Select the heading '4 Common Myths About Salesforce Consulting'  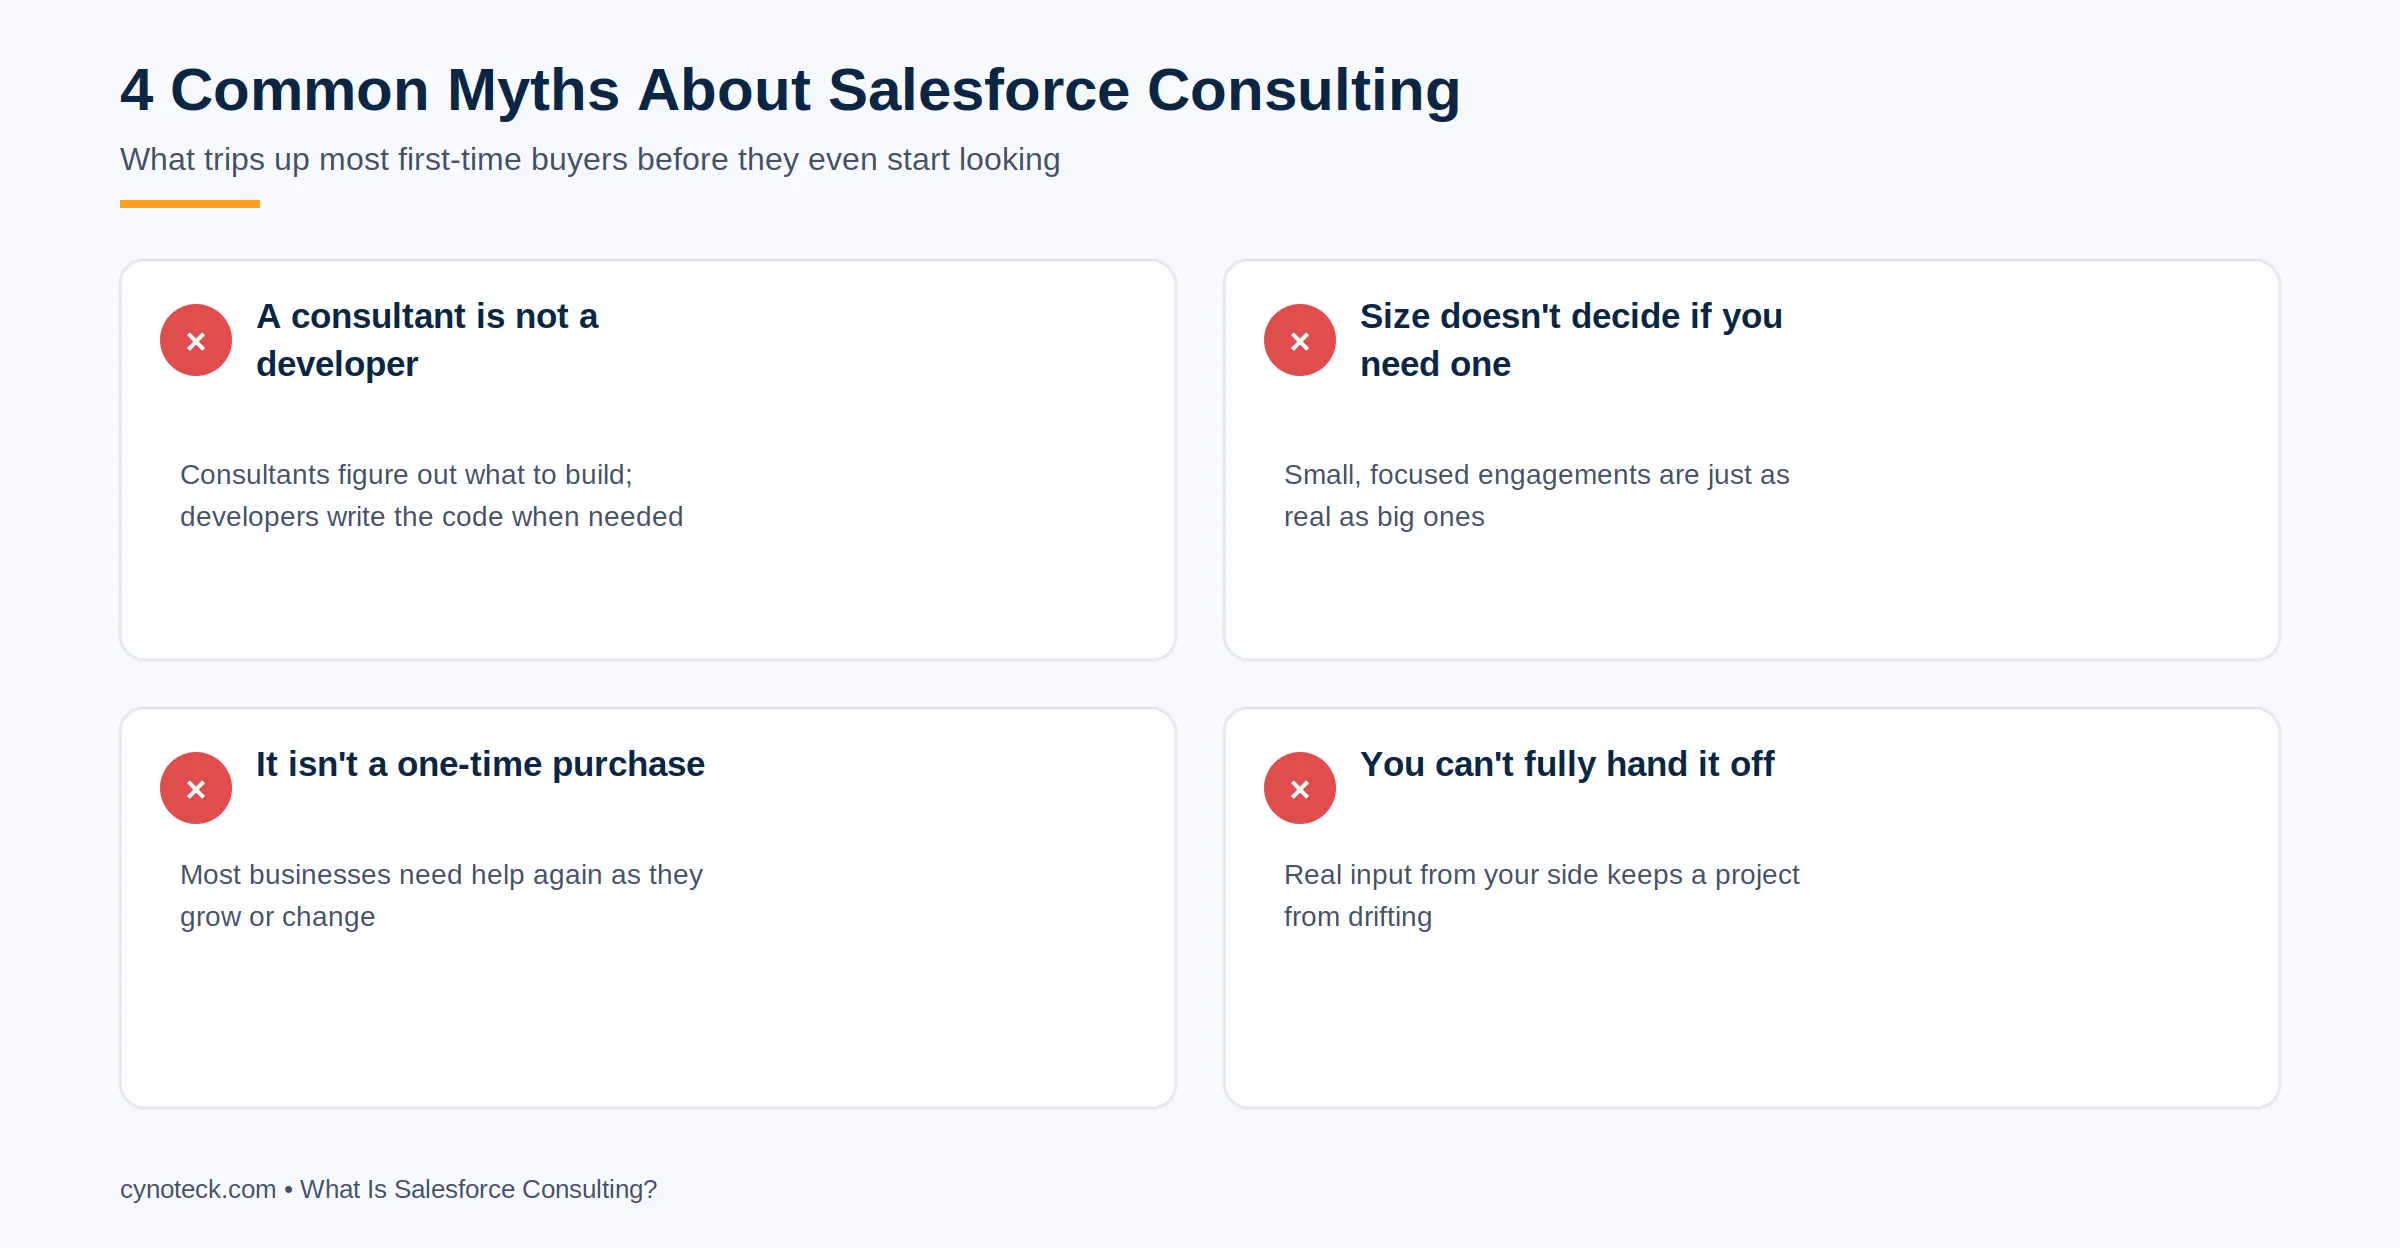(x=790, y=90)
